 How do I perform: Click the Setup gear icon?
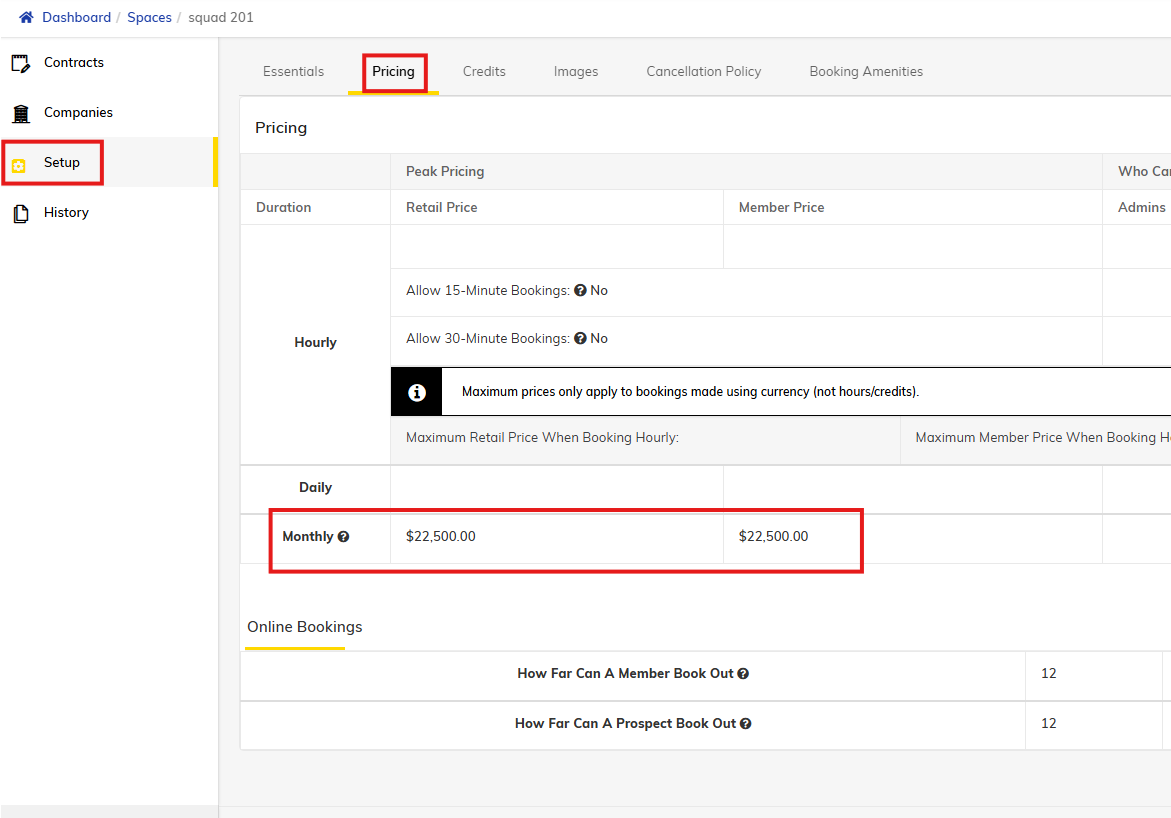[x=19, y=164]
